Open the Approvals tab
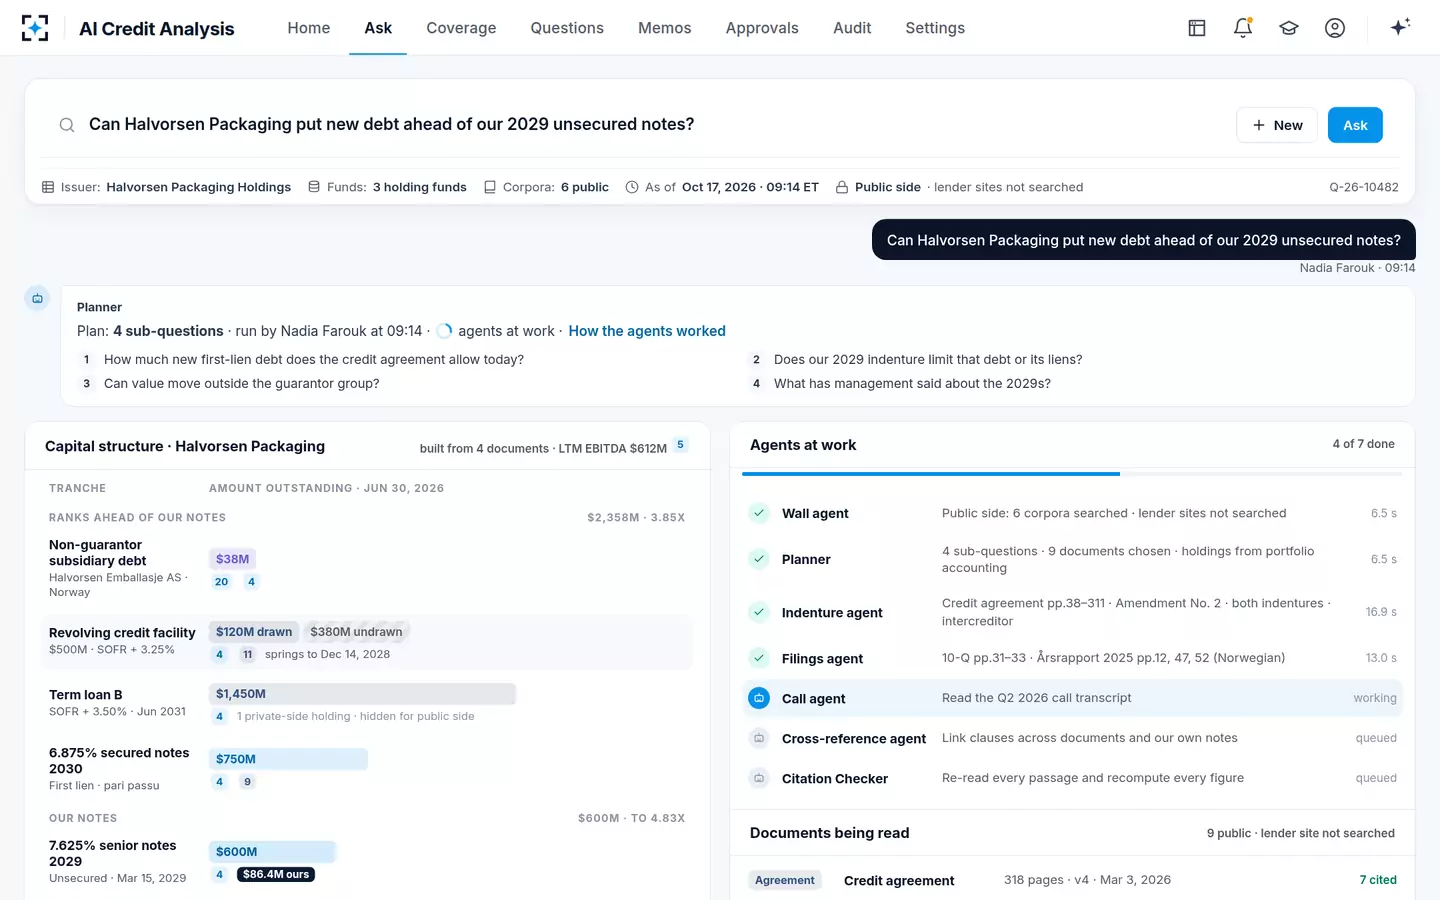The height and width of the screenshot is (900, 1440). coord(762,28)
